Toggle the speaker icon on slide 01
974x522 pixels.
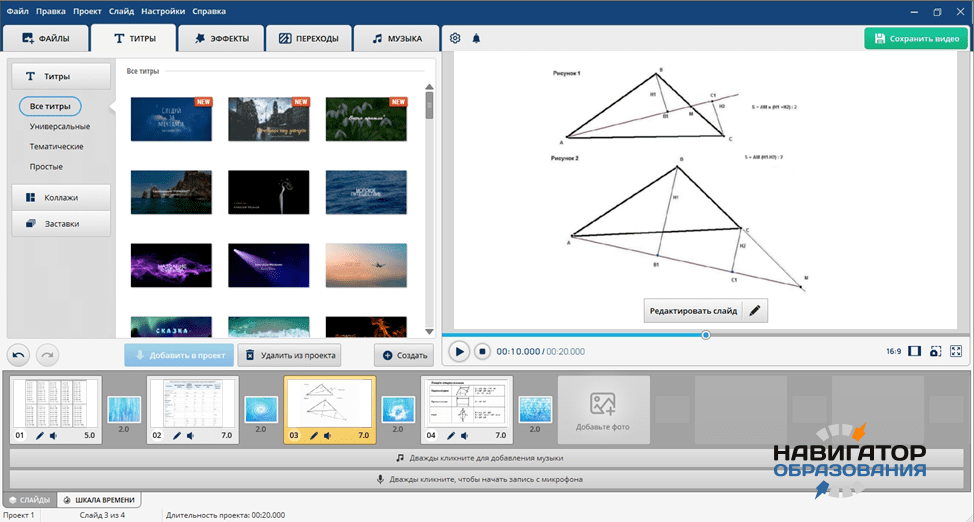click(x=52, y=436)
